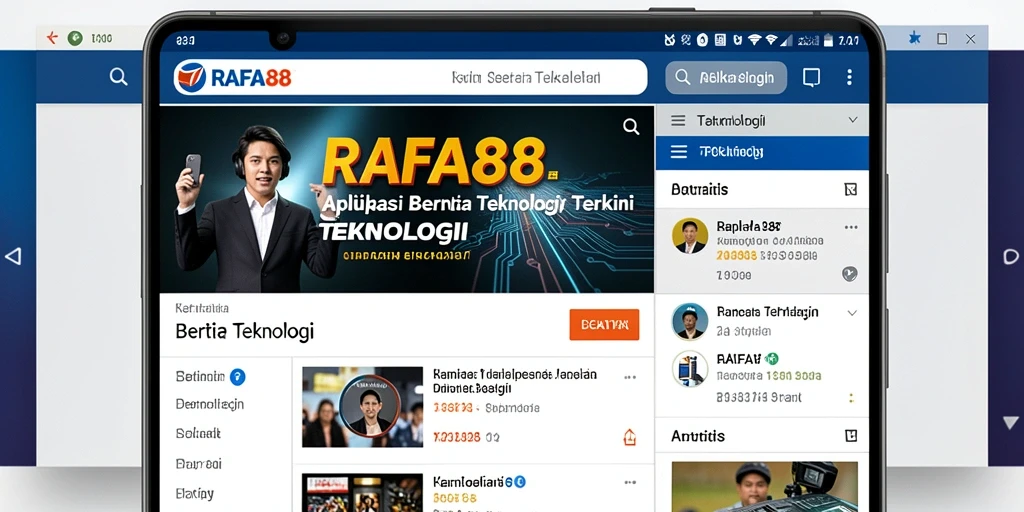The image size is (1024, 512).
Task: Open the first article's title link
Action: [x=515, y=381]
